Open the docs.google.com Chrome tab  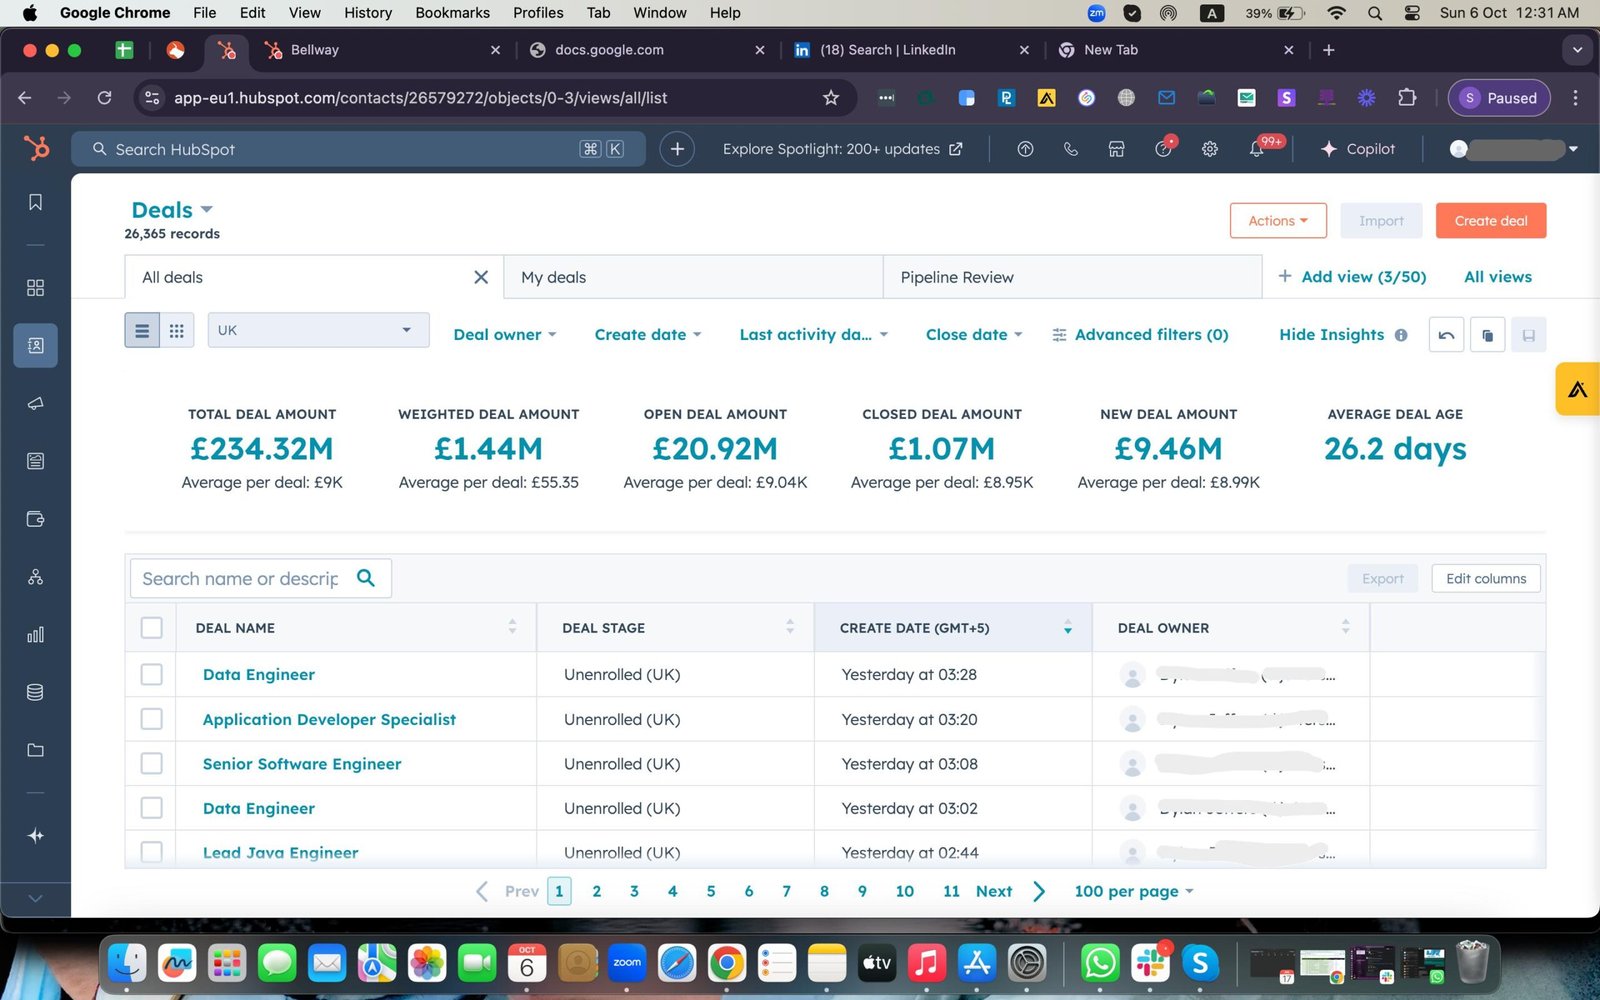[x=647, y=50]
